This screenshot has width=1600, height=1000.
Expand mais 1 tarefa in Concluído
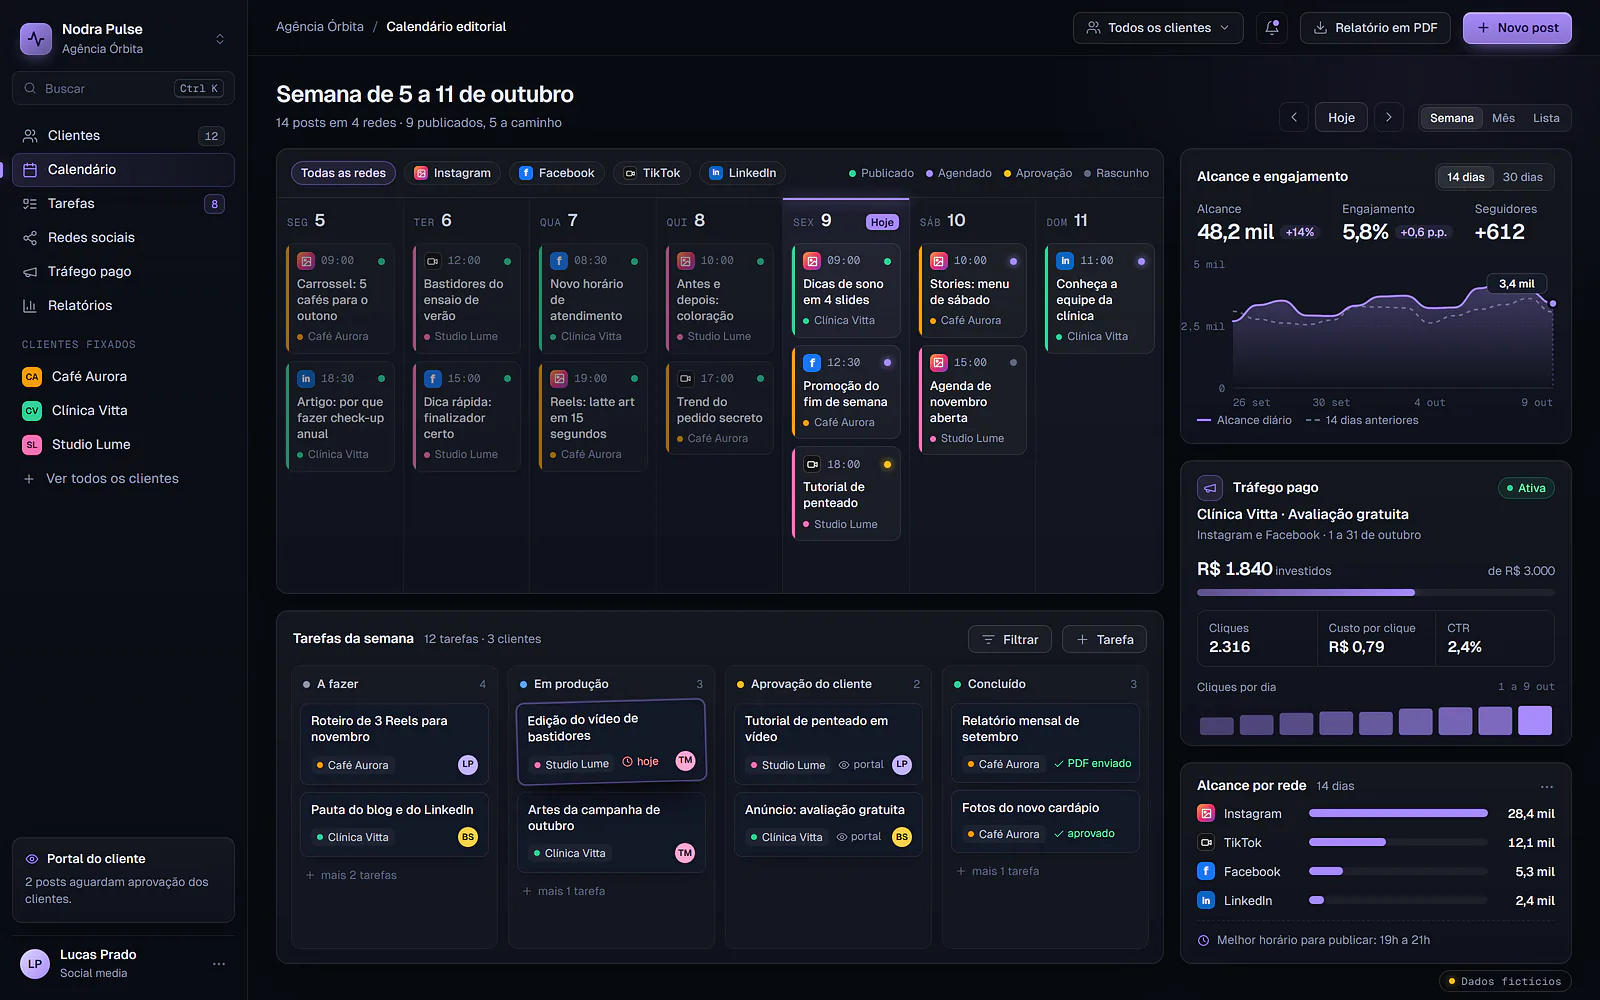(998, 871)
